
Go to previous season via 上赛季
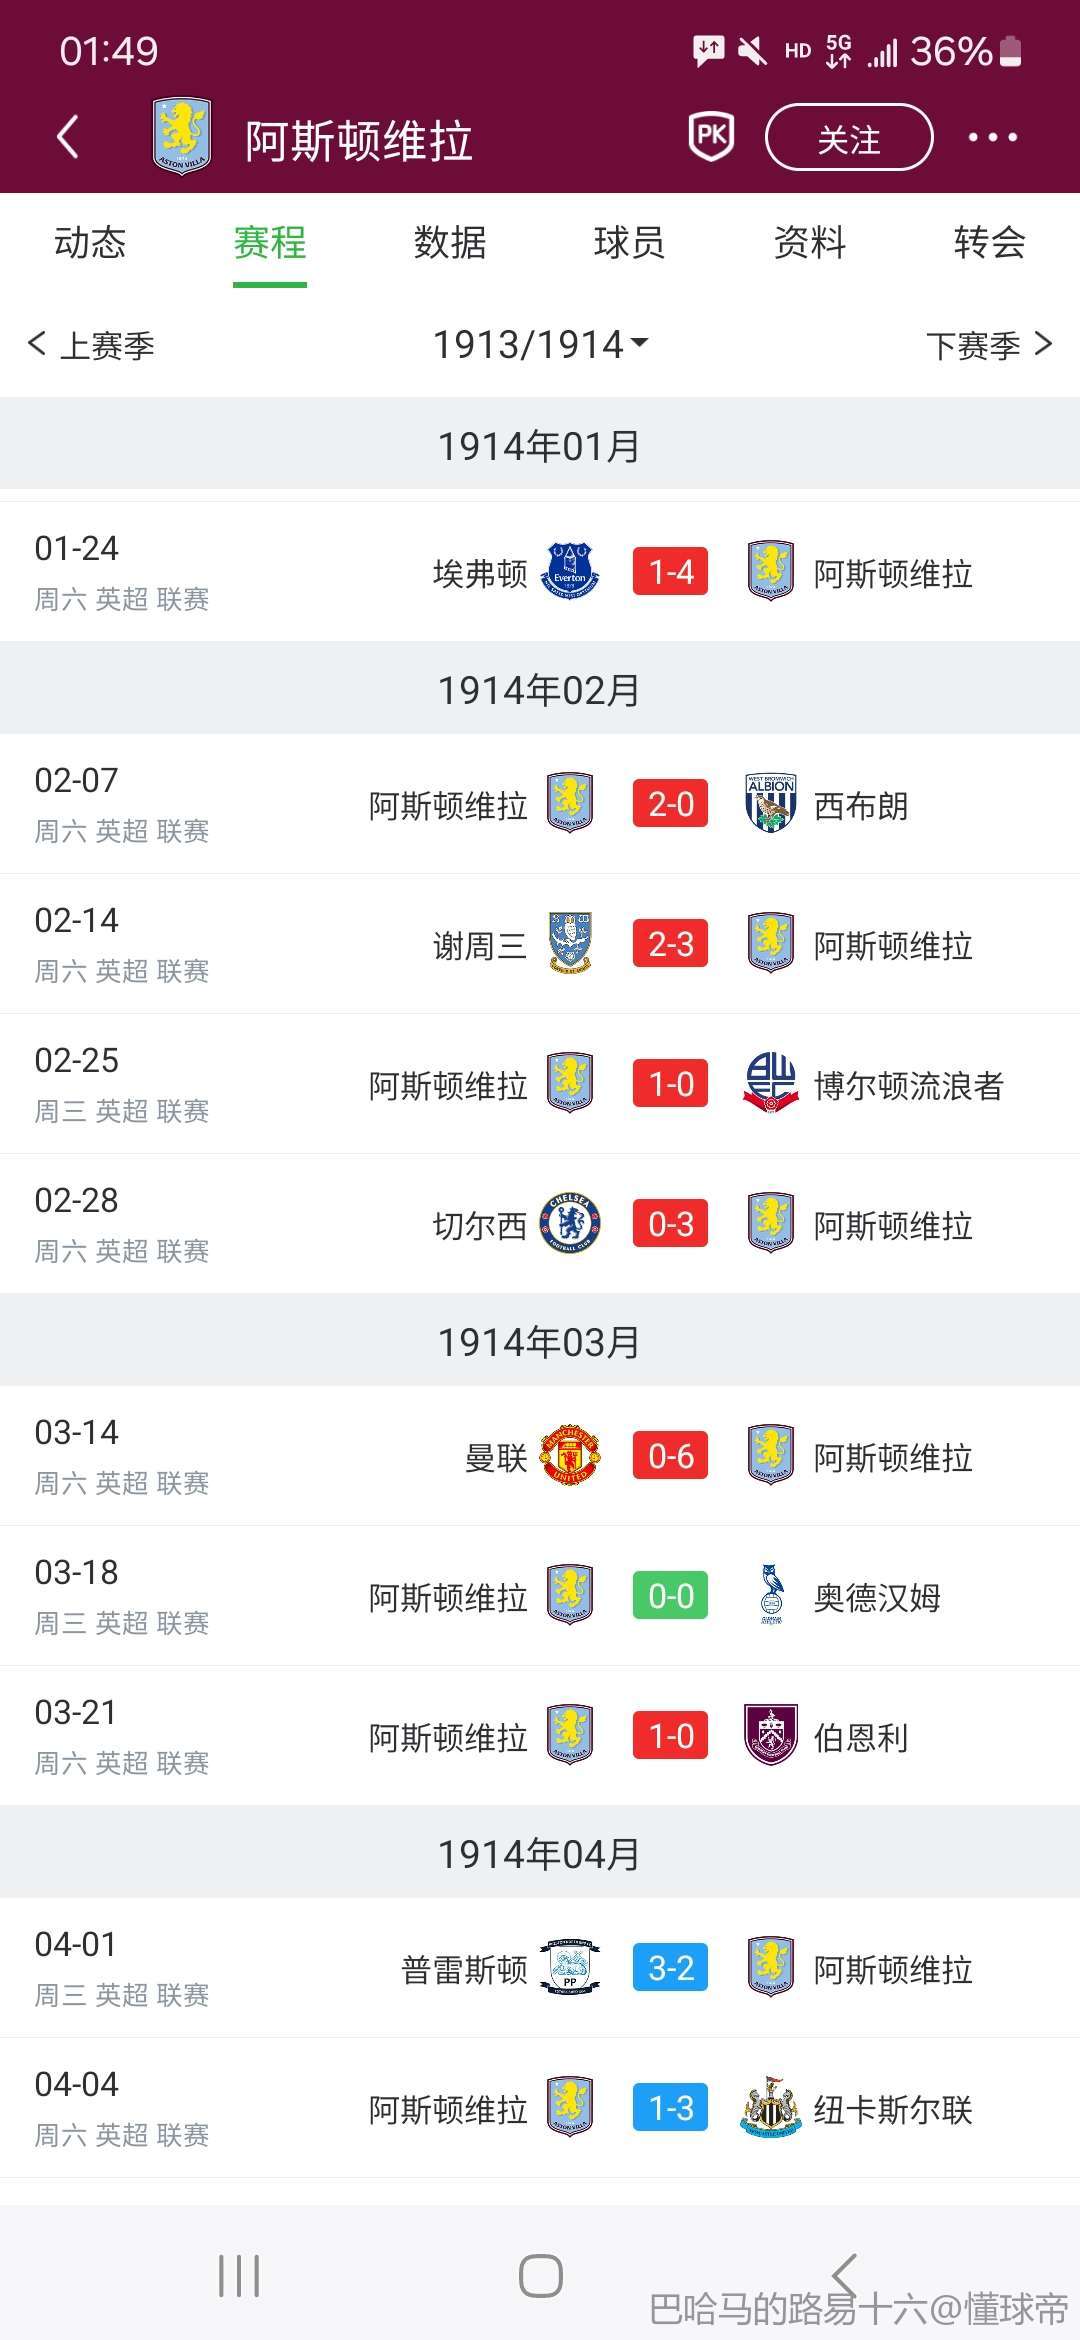(92, 345)
